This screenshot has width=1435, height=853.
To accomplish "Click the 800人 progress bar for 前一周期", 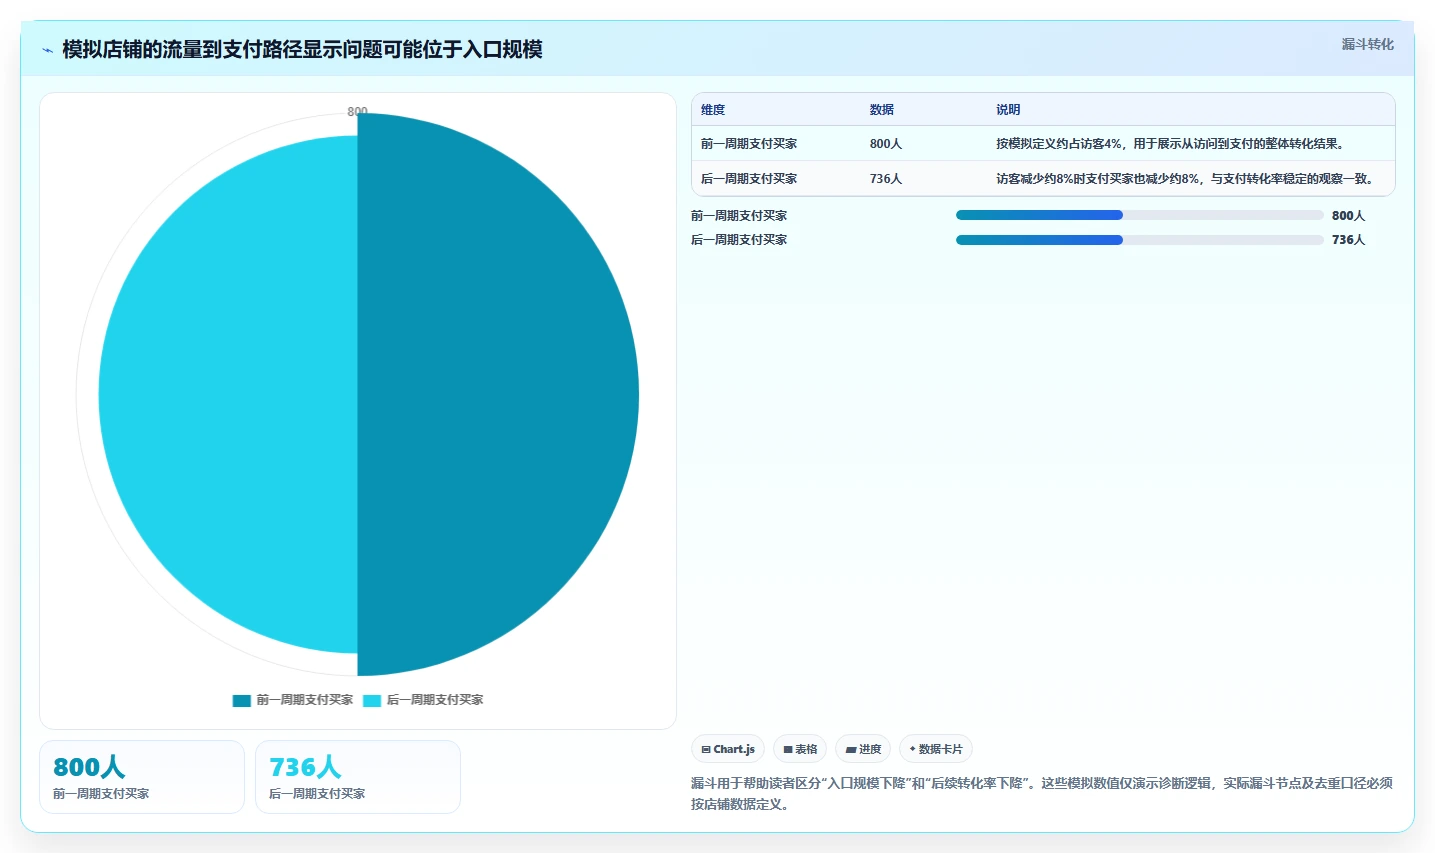I will [x=1140, y=215].
